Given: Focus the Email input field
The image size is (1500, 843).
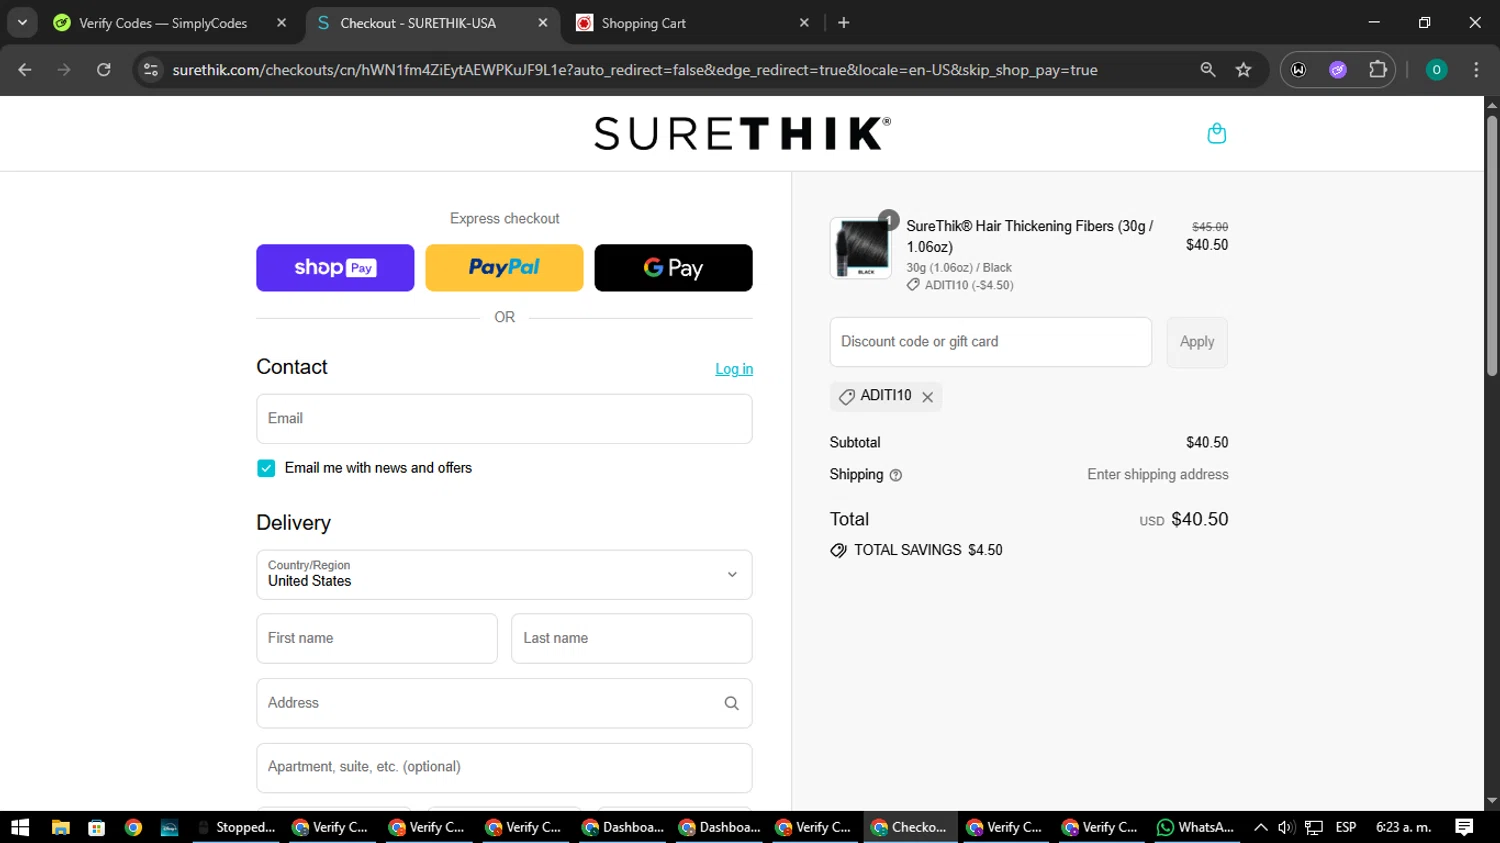Looking at the screenshot, I should (504, 419).
